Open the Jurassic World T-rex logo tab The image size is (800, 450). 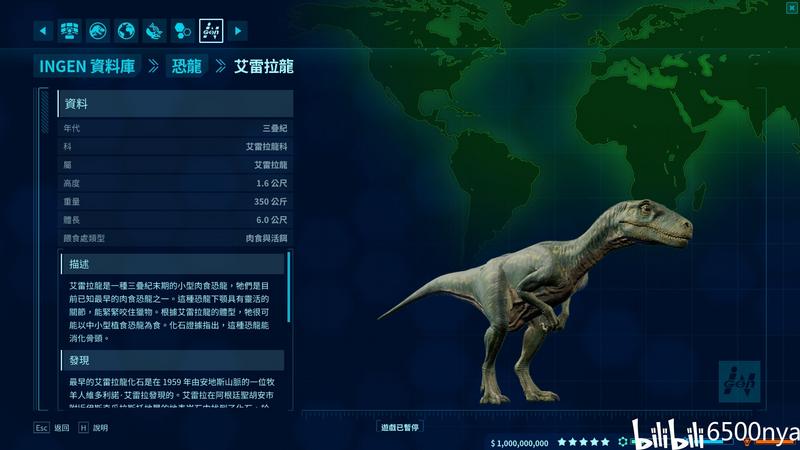[98, 31]
